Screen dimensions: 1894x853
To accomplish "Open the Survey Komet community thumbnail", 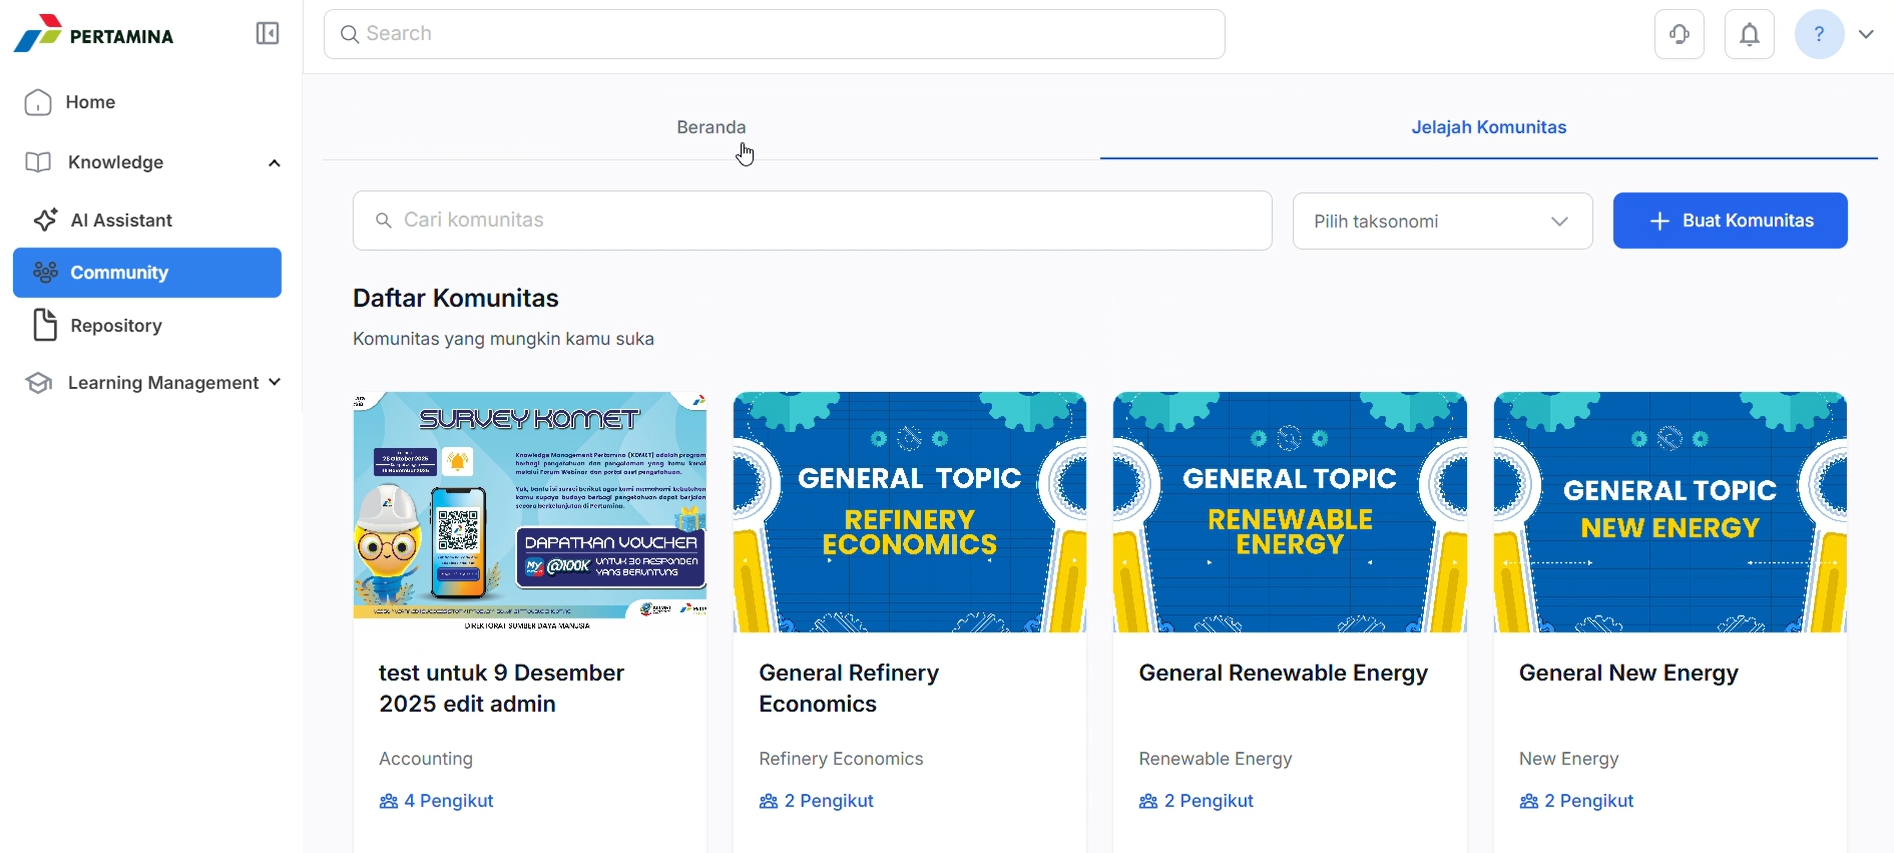I will [529, 512].
